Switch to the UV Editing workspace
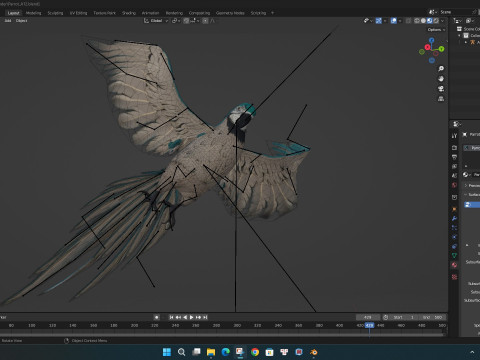The height and width of the screenshot is (360, 480). [x=78, y=13]
